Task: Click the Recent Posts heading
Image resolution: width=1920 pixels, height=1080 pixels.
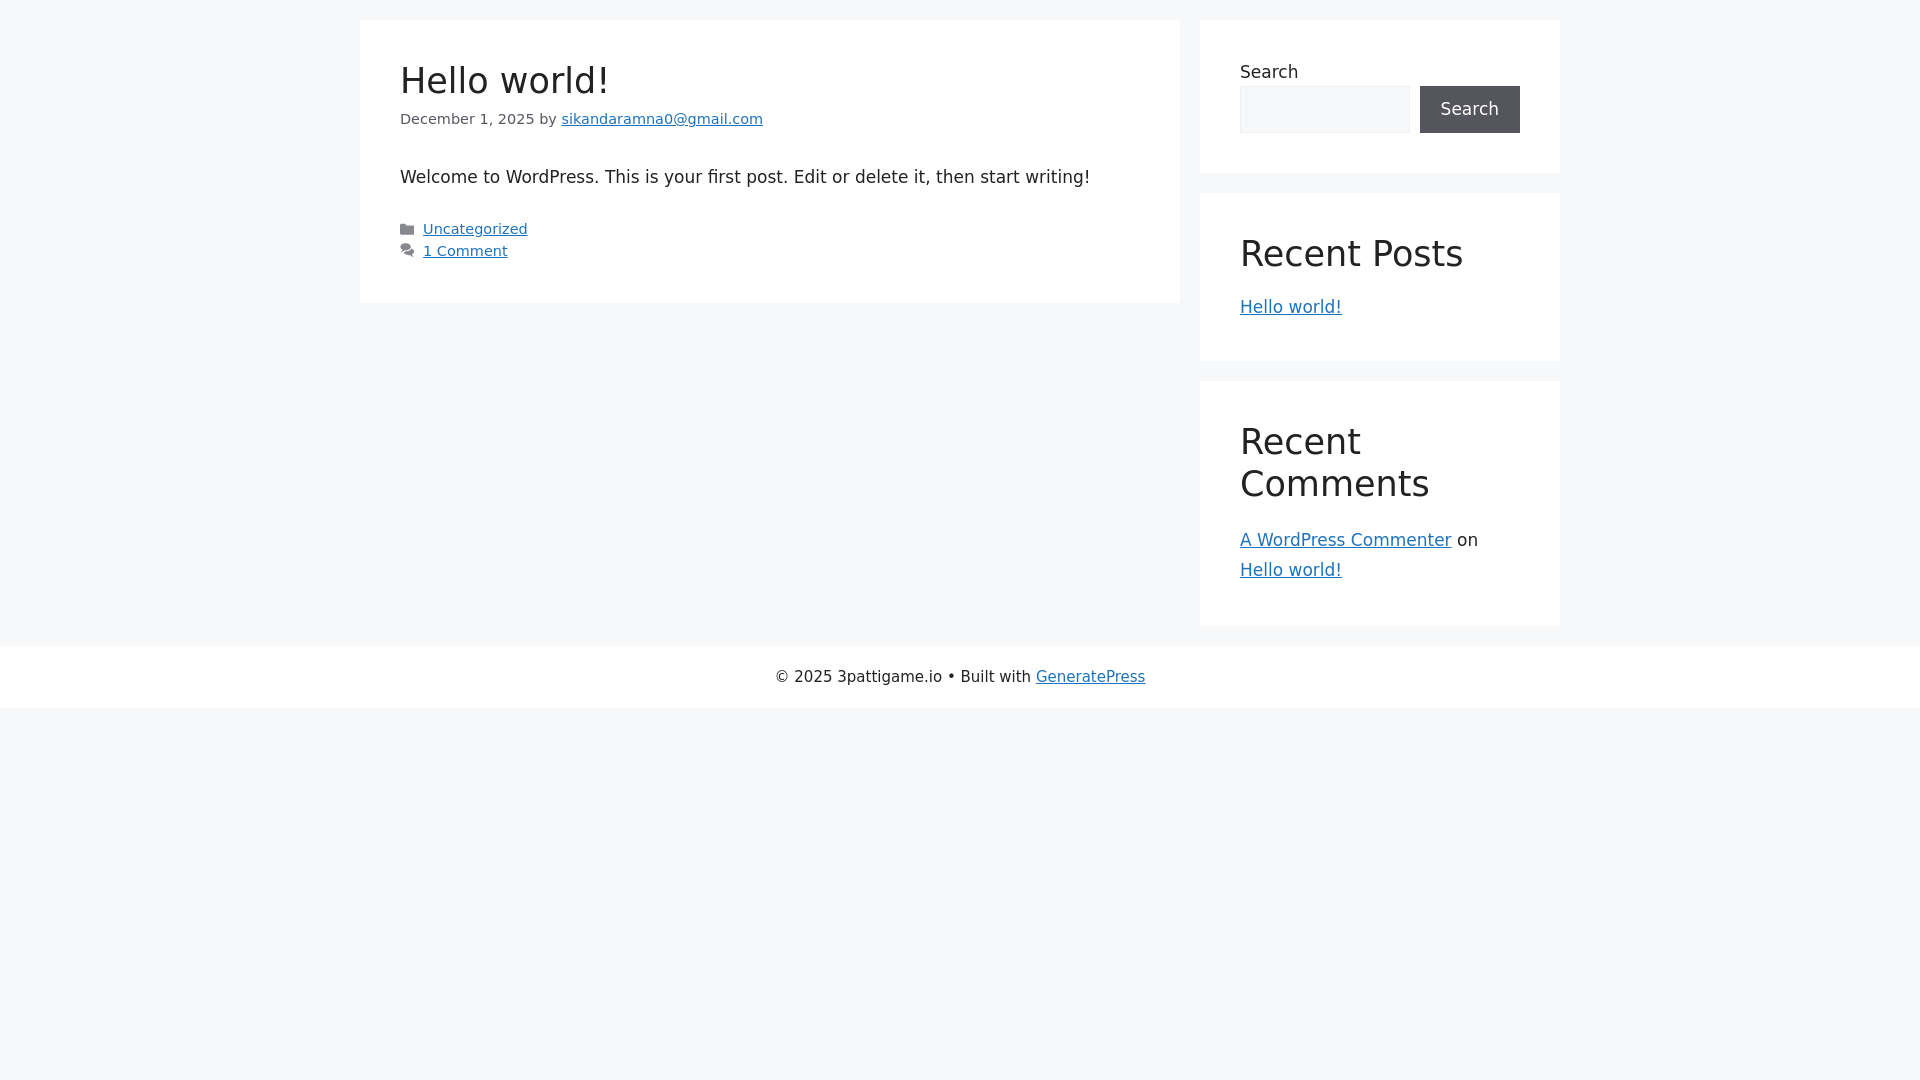Action: [1350, 254]
